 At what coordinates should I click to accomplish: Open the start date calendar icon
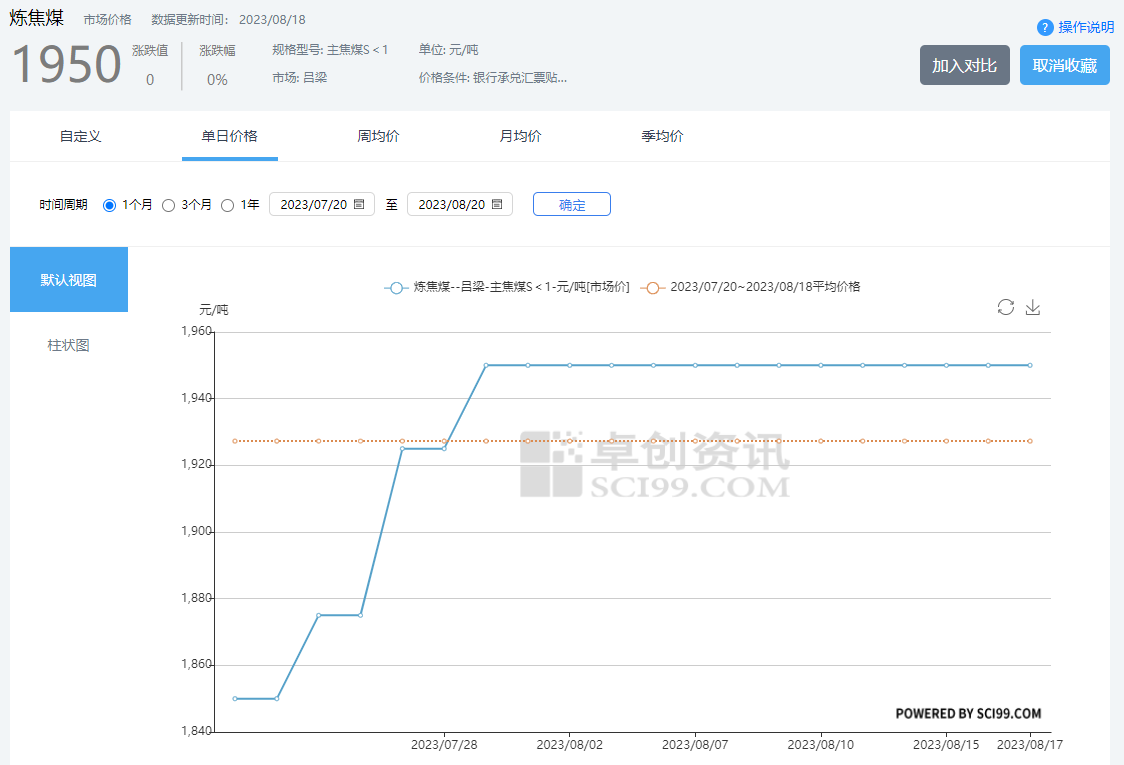pos(359,204)
